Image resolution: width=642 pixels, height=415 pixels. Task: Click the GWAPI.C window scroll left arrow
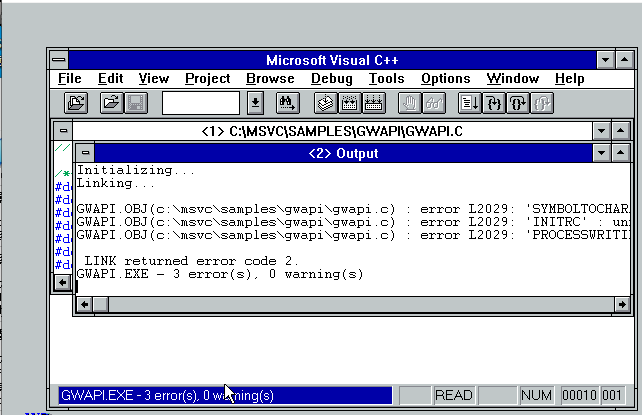coord(63,282)
